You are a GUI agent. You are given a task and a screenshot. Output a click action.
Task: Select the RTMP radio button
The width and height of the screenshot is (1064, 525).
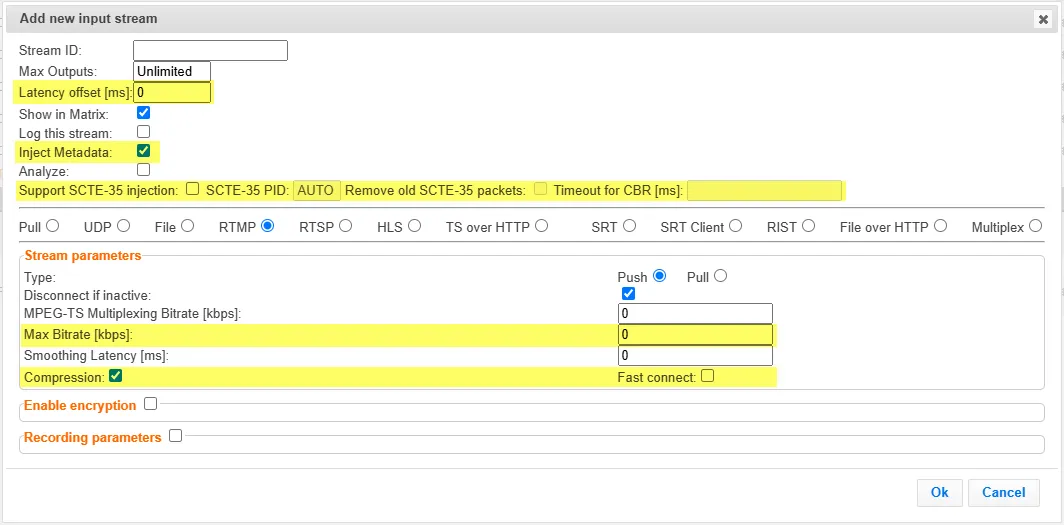point(267,226)
